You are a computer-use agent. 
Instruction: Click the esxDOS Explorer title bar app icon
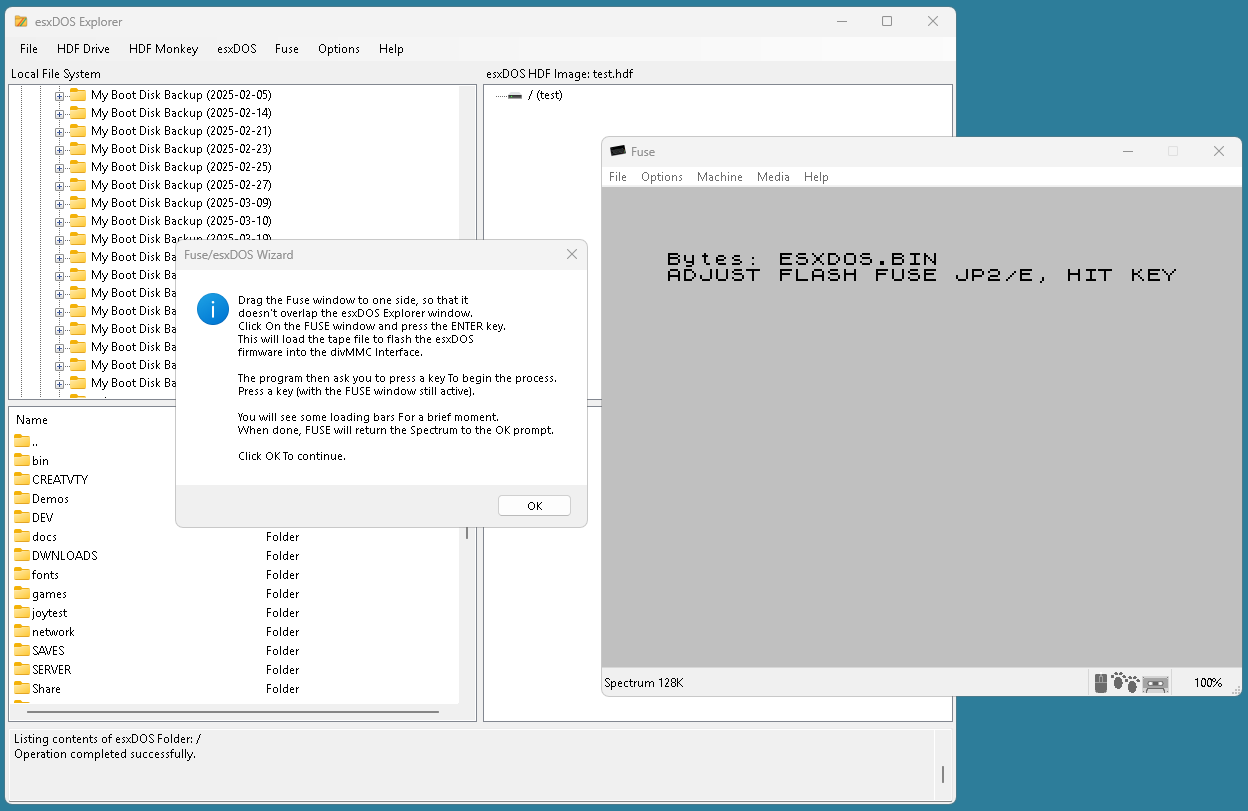(21, 21)
